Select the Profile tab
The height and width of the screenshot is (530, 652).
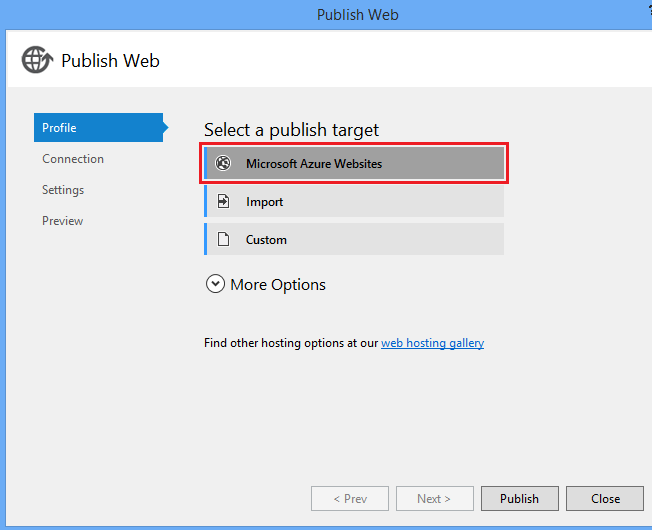98,128
